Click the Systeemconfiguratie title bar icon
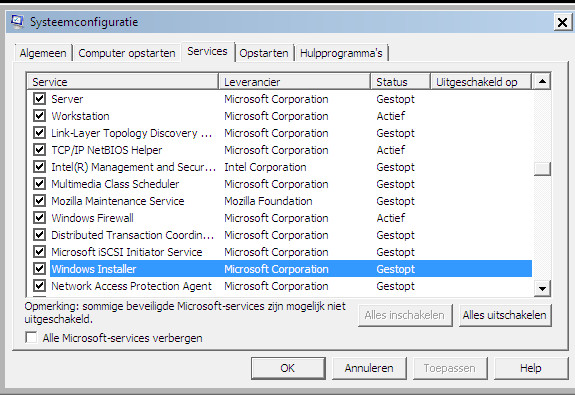Image resolution: width=575 pixels, height=395 pixels. (17, 22)
